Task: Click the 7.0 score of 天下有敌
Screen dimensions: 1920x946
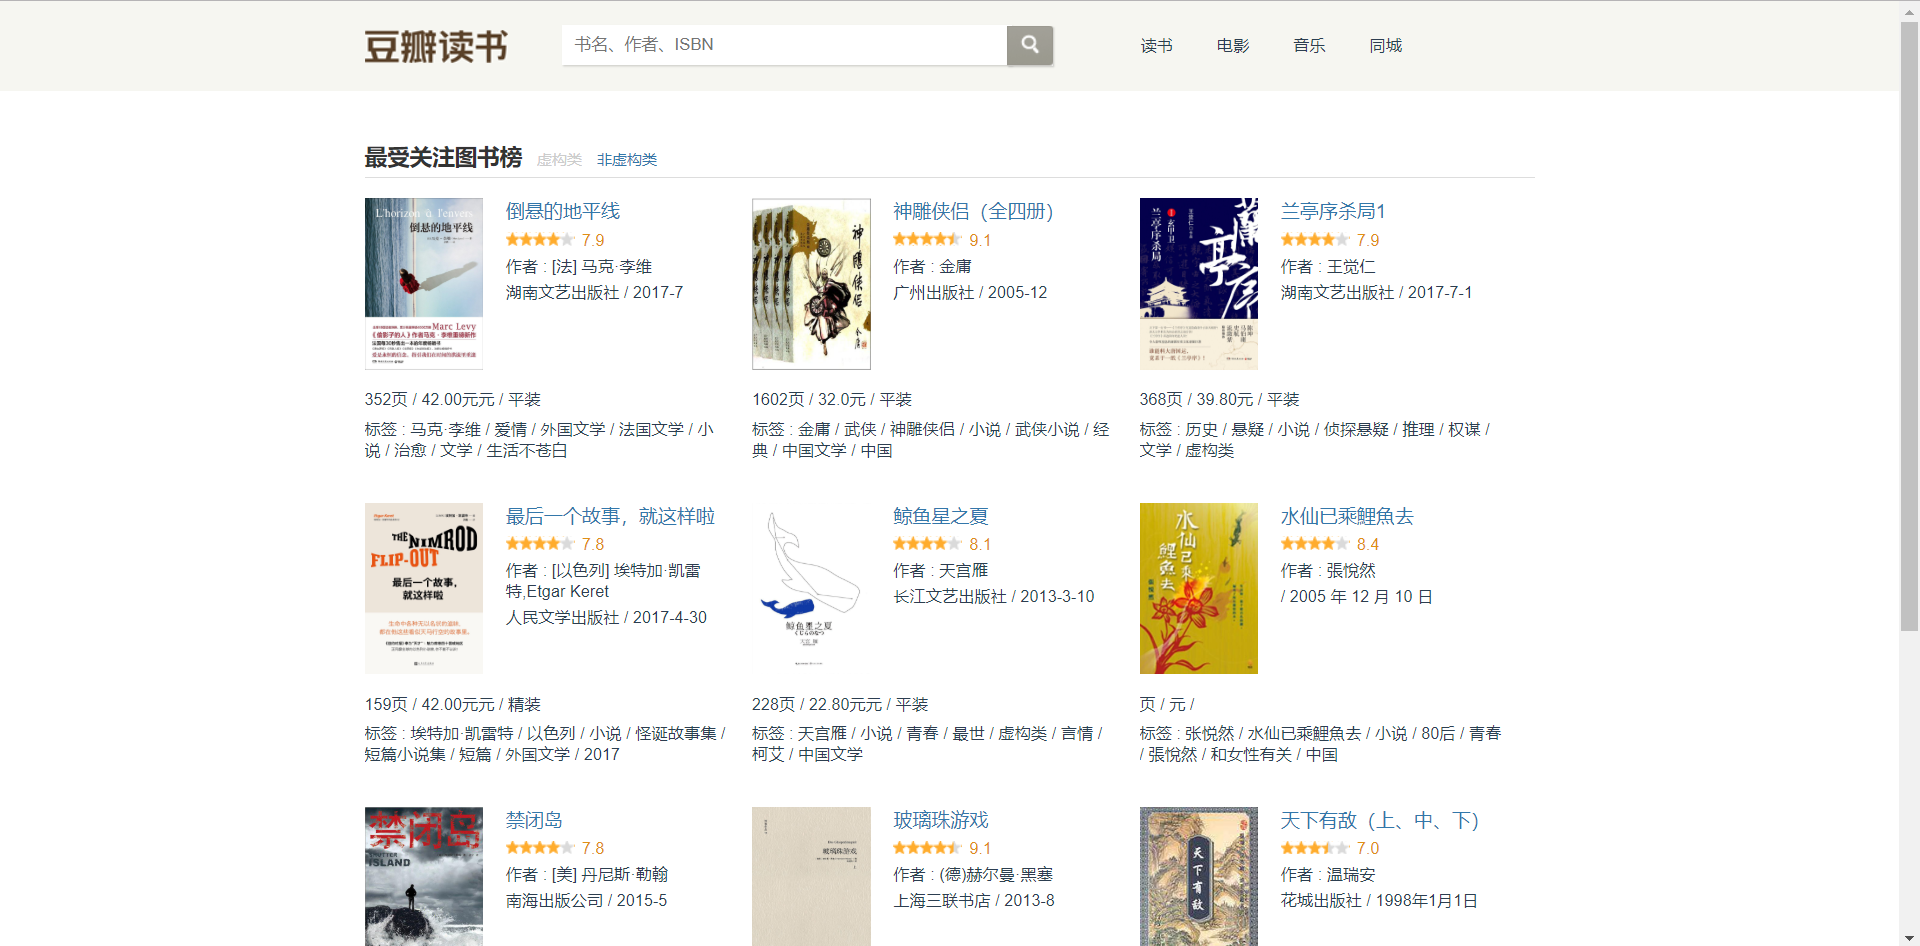Action: point(1368,848)
